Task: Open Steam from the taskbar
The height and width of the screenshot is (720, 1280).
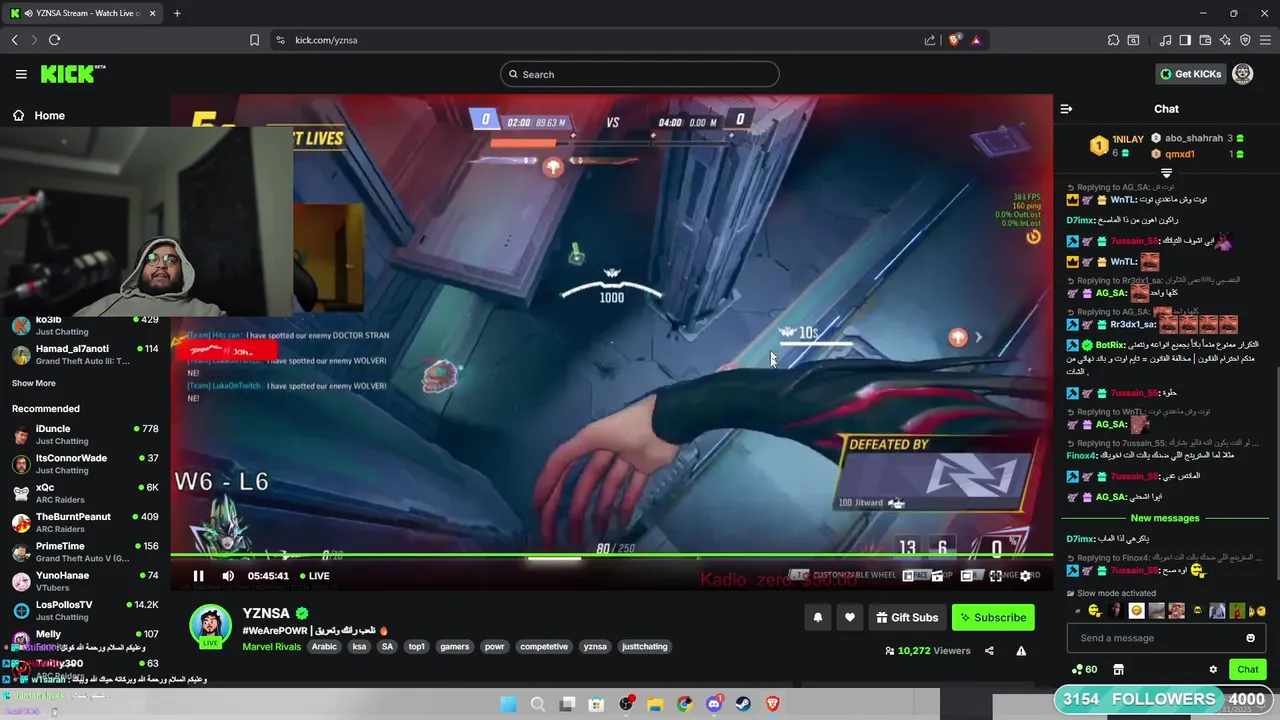Action: 742,704
